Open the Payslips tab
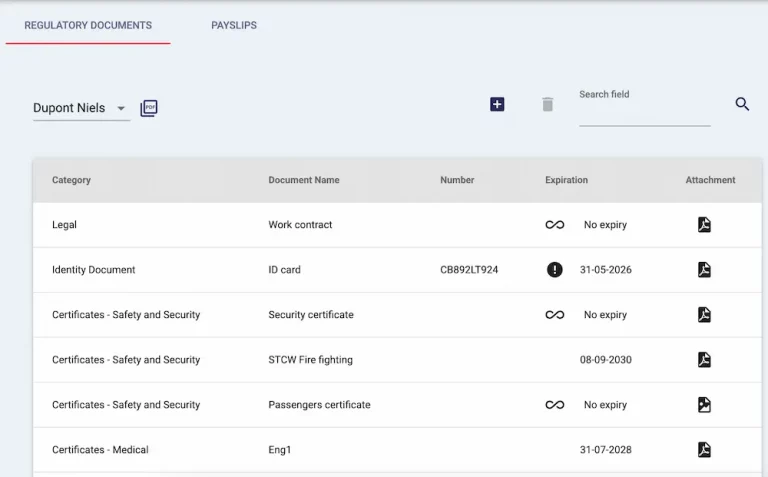This screenshot has height=477, width=768. [x=234, y=25]
